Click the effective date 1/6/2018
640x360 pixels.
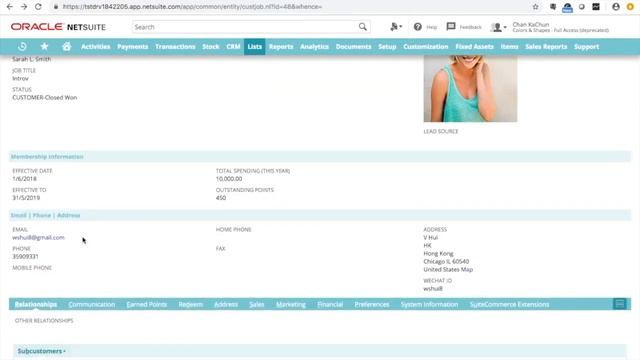(24, 179)
